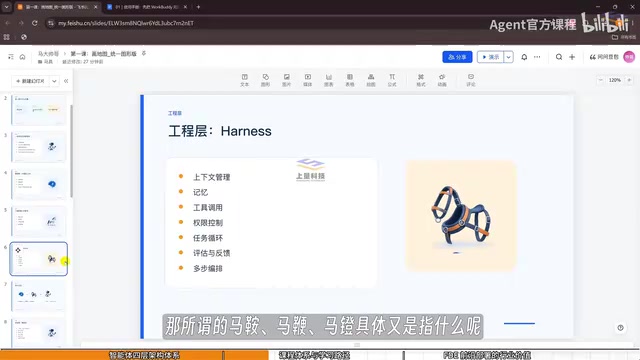Insert media (媒体) from the toolbar
The image size is (640, 360).
[x=308, y=80]
